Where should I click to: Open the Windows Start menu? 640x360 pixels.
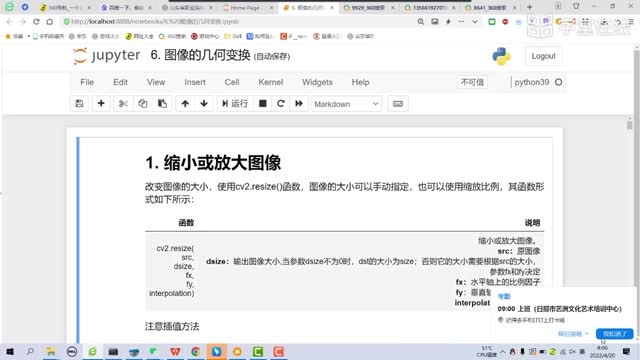(x=10, y=351)
